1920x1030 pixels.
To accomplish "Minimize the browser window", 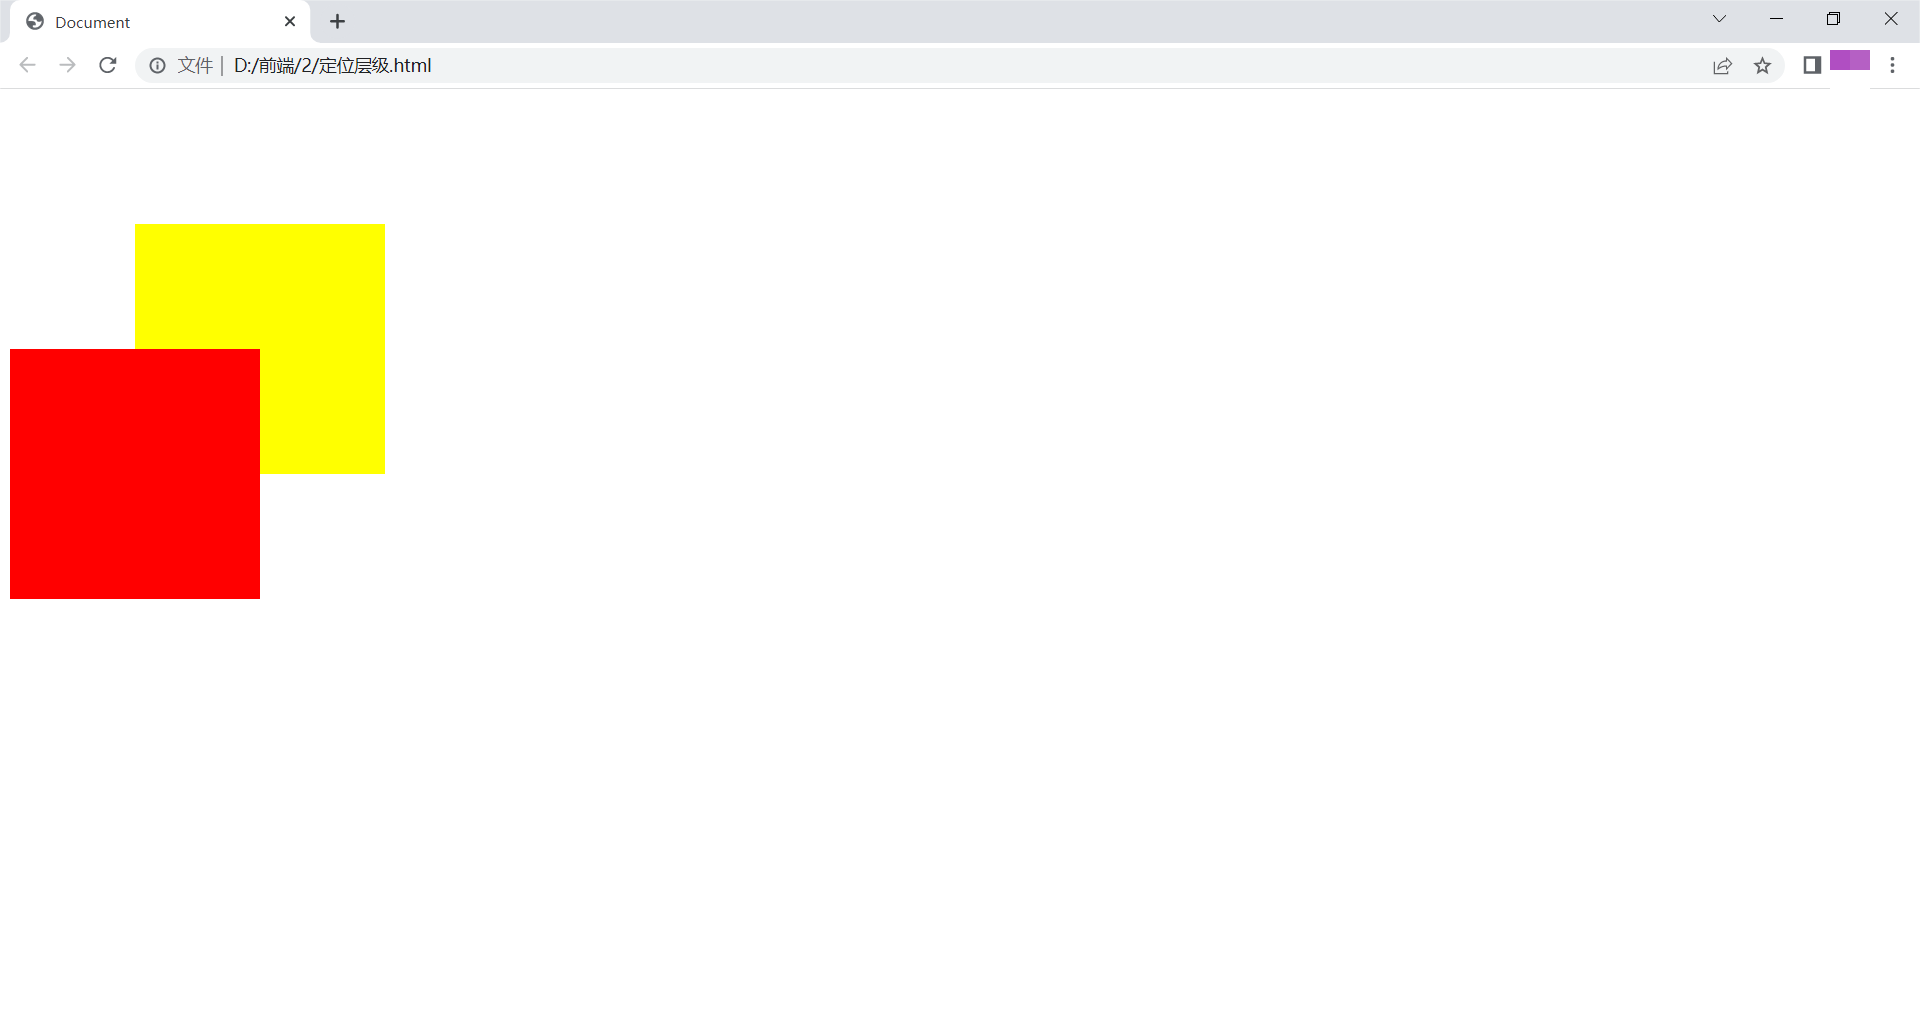I will [1776, 19].
